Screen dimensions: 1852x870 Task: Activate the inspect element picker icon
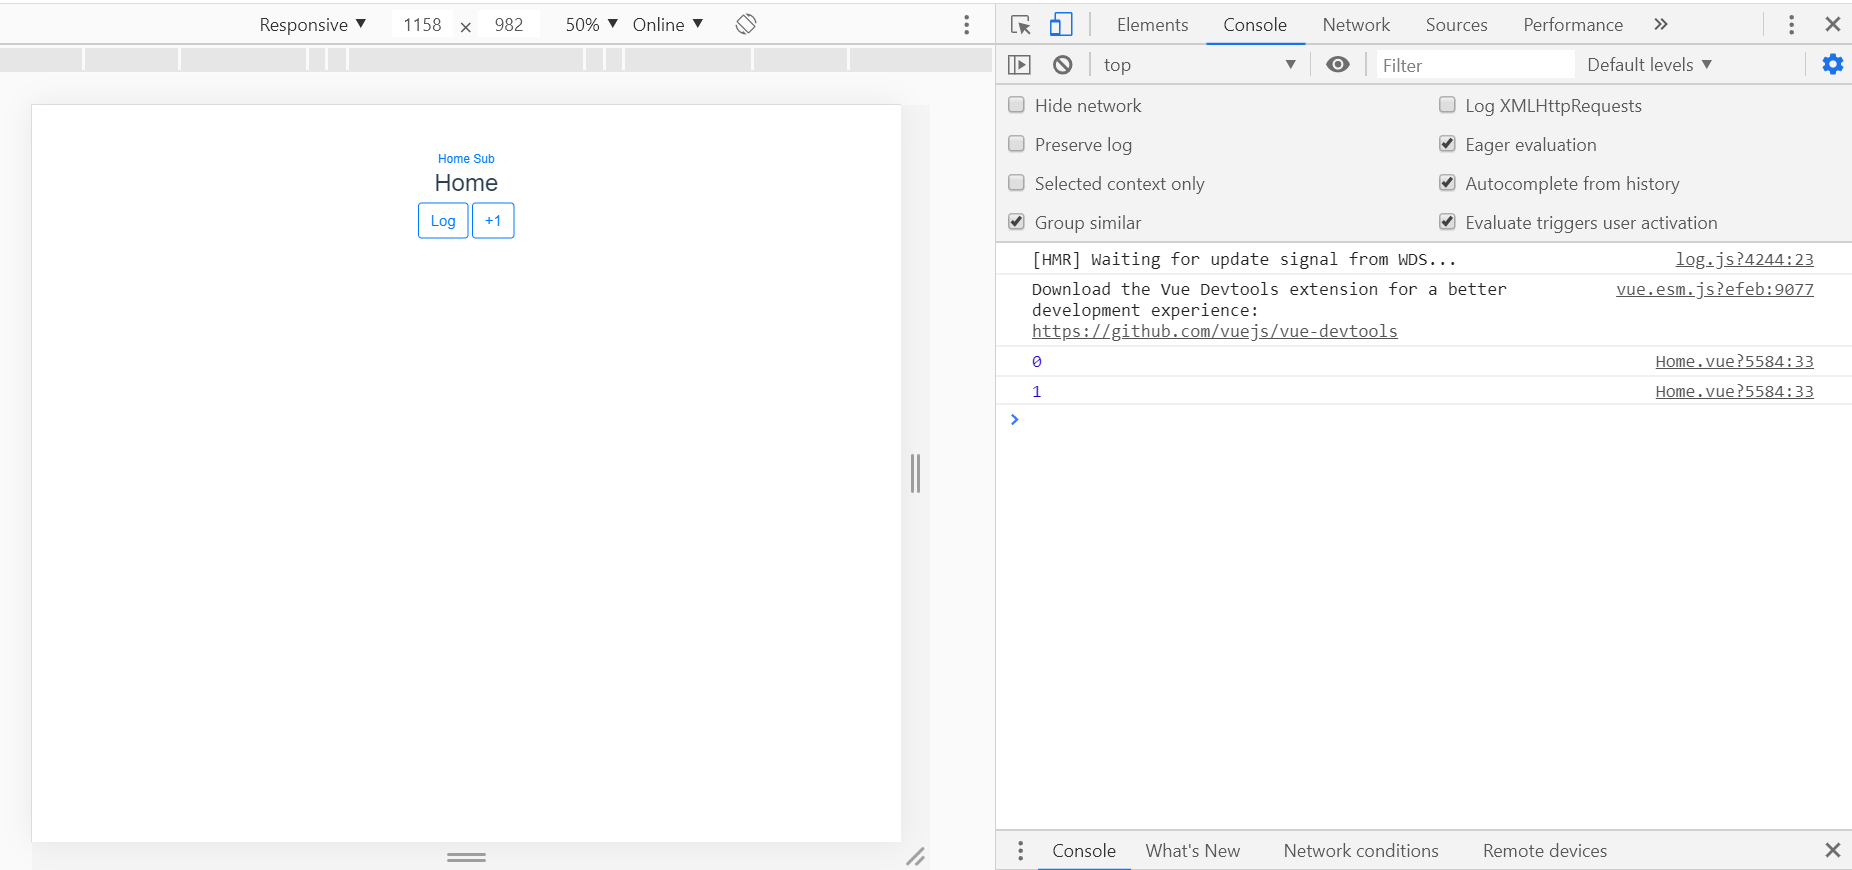pyautogui.click(x=1020, y=25)
